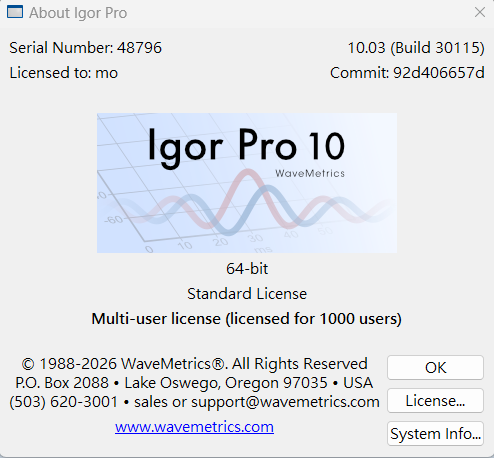
Task: Click the support@wavemetrics.com contact line
Action: pos(194,402)
